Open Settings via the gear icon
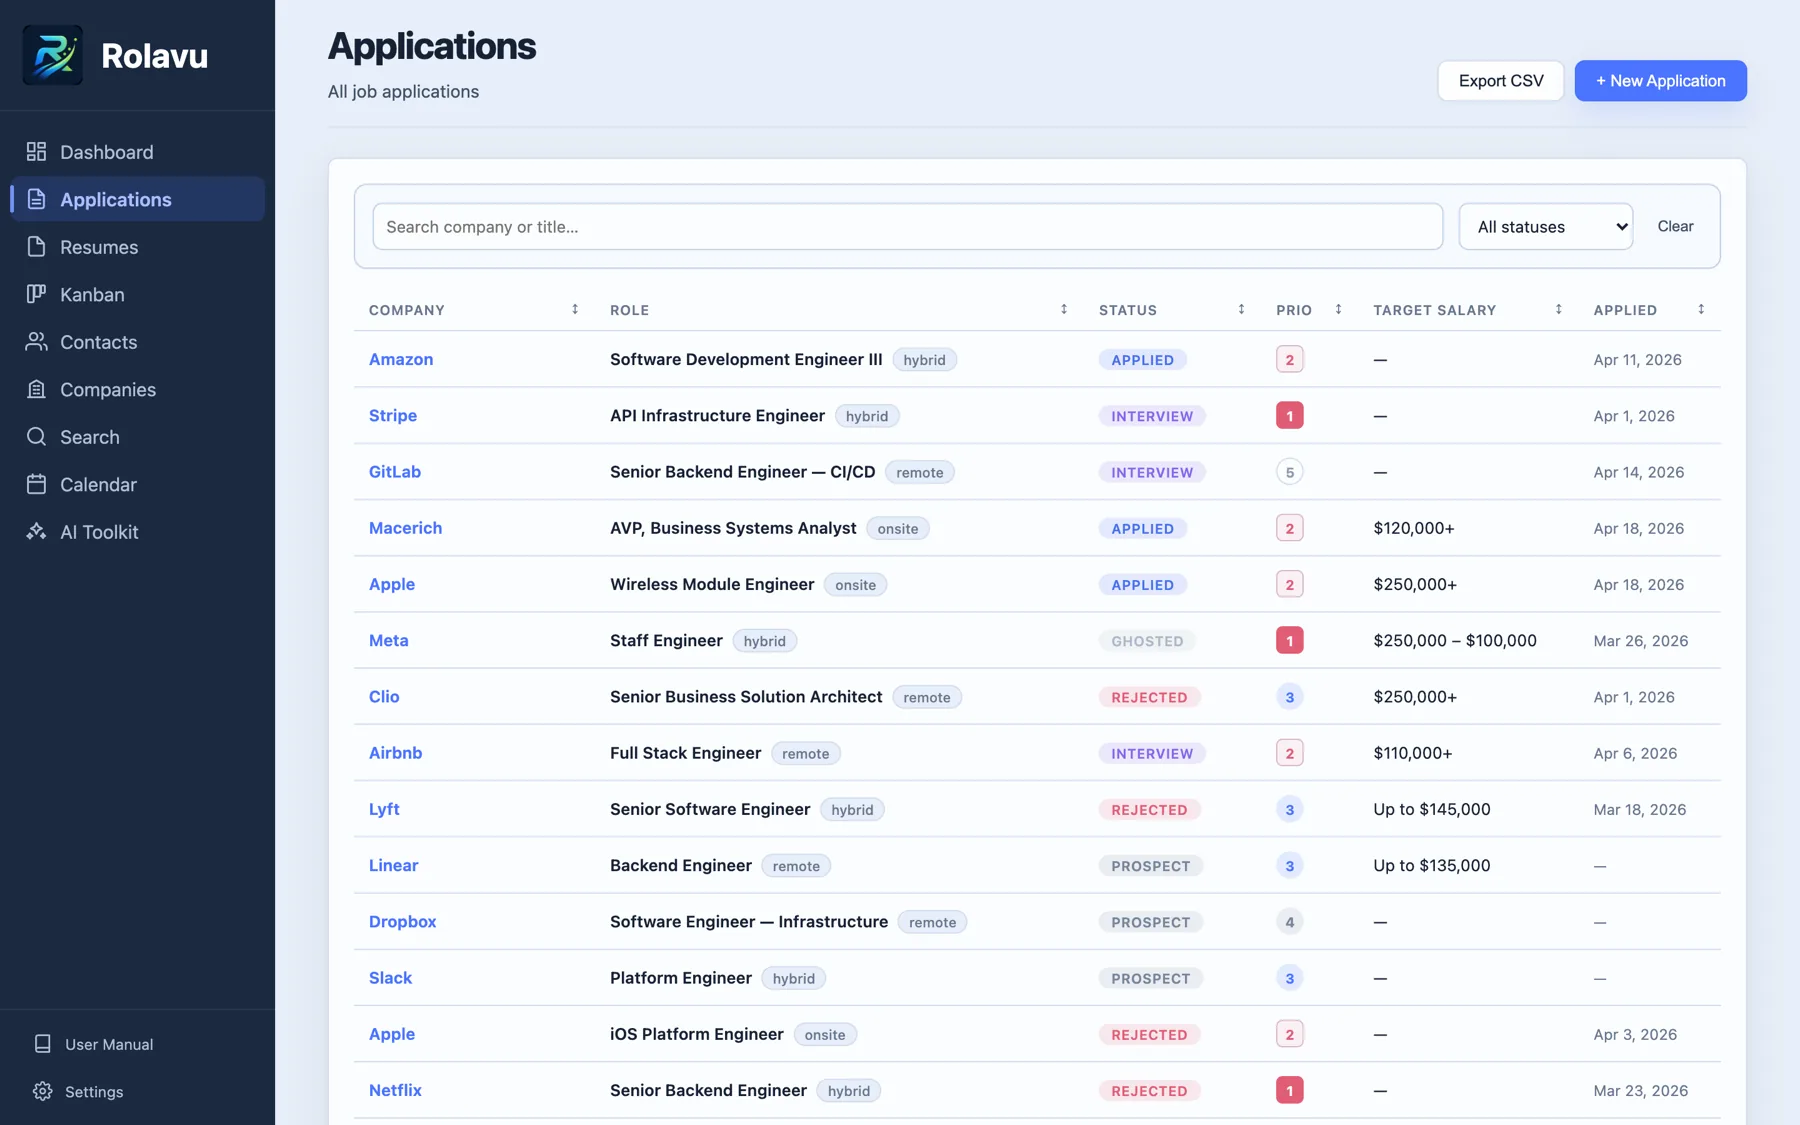Image resolution: width=1800 pixels, height=1125 pixels. coord(42,1091)
